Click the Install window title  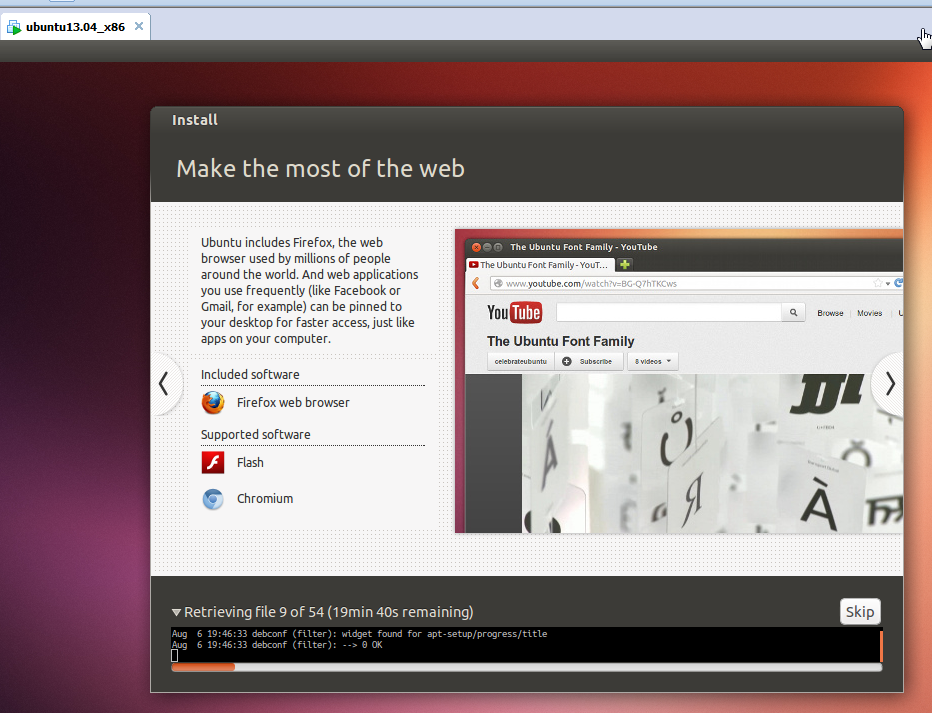(195, 120)
